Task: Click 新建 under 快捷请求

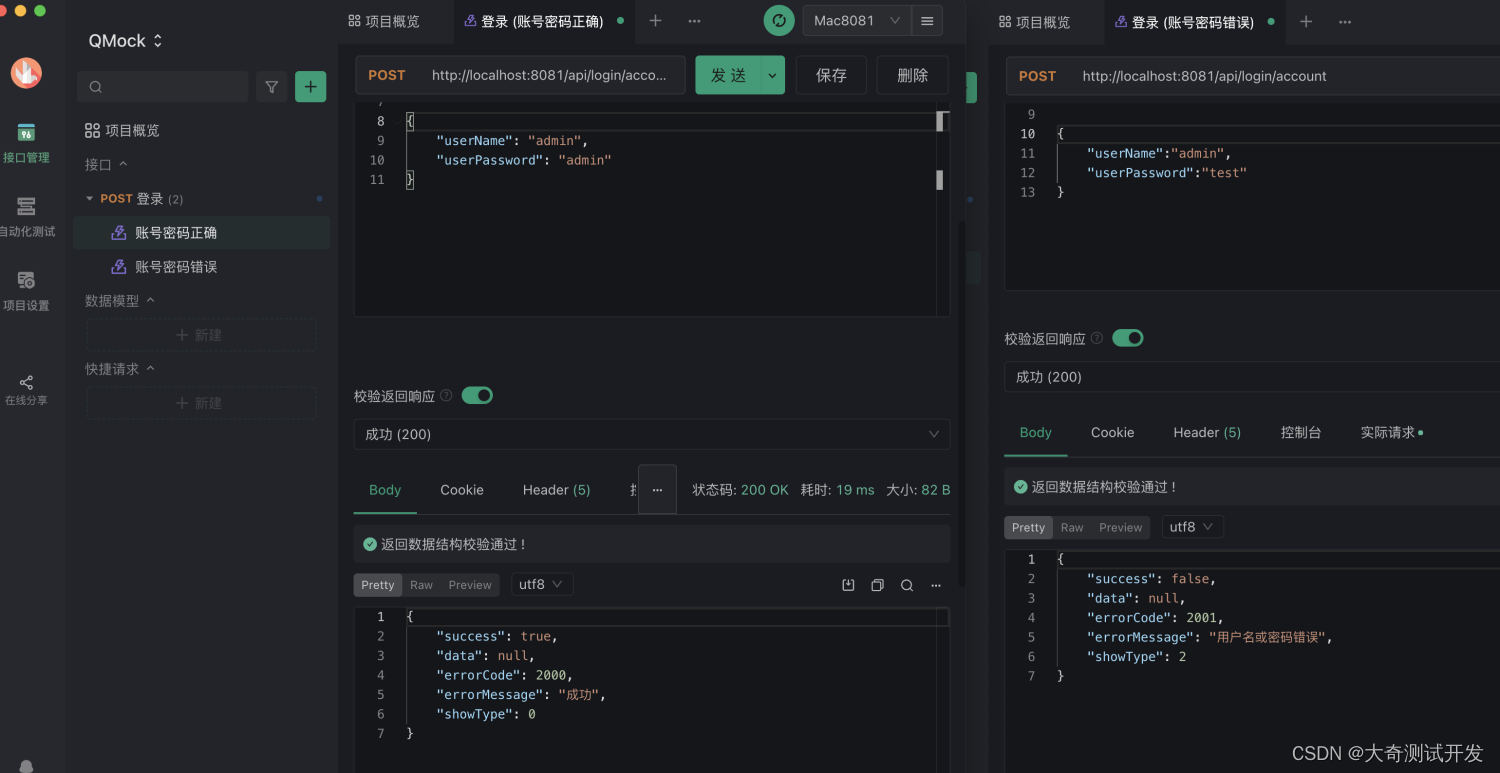Action: pos(201,403)
